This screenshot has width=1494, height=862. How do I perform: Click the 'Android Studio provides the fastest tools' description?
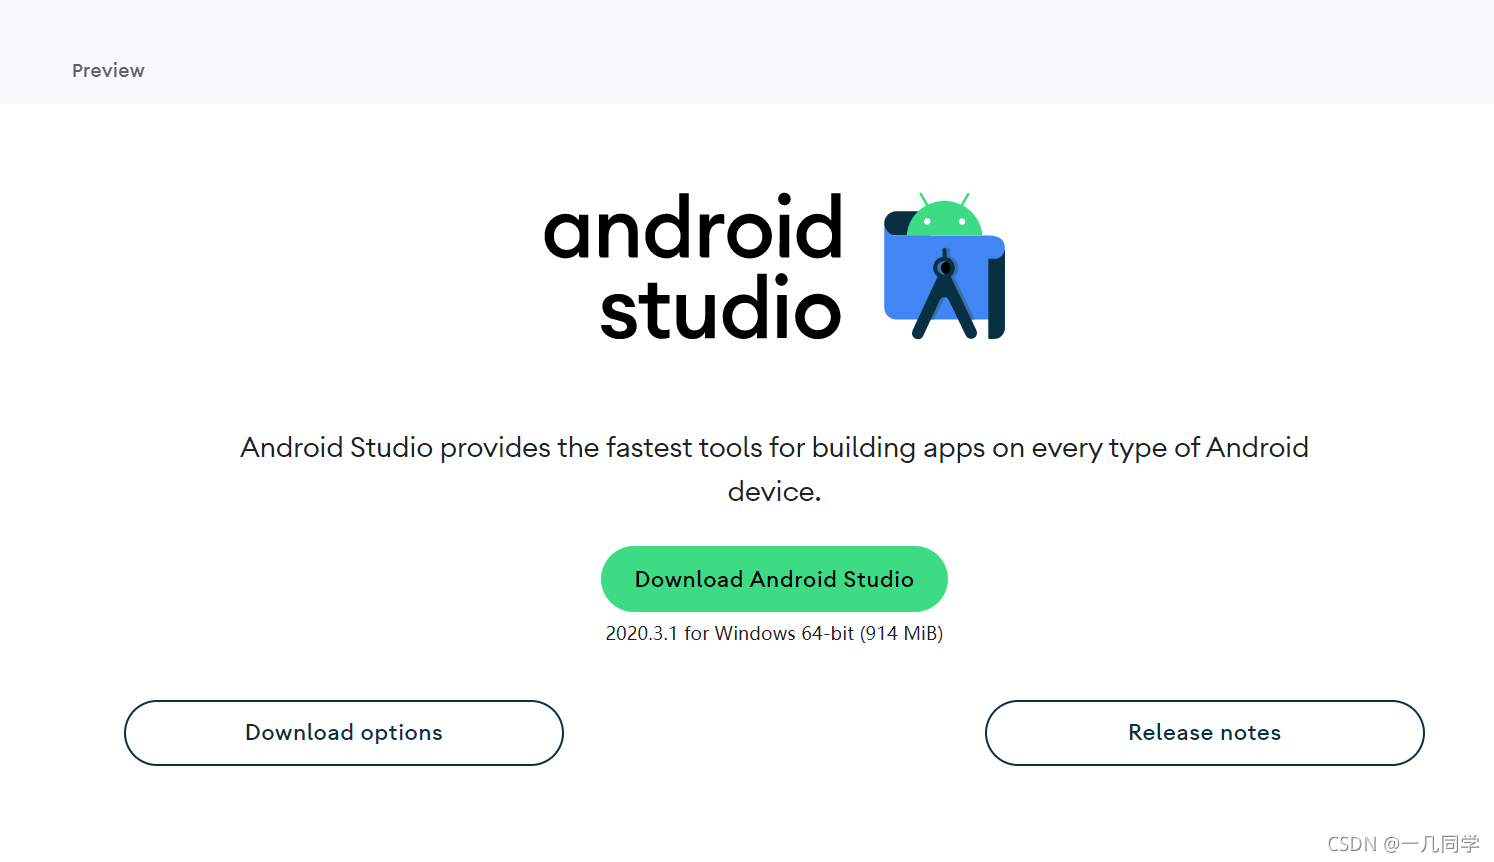(774, 469)
